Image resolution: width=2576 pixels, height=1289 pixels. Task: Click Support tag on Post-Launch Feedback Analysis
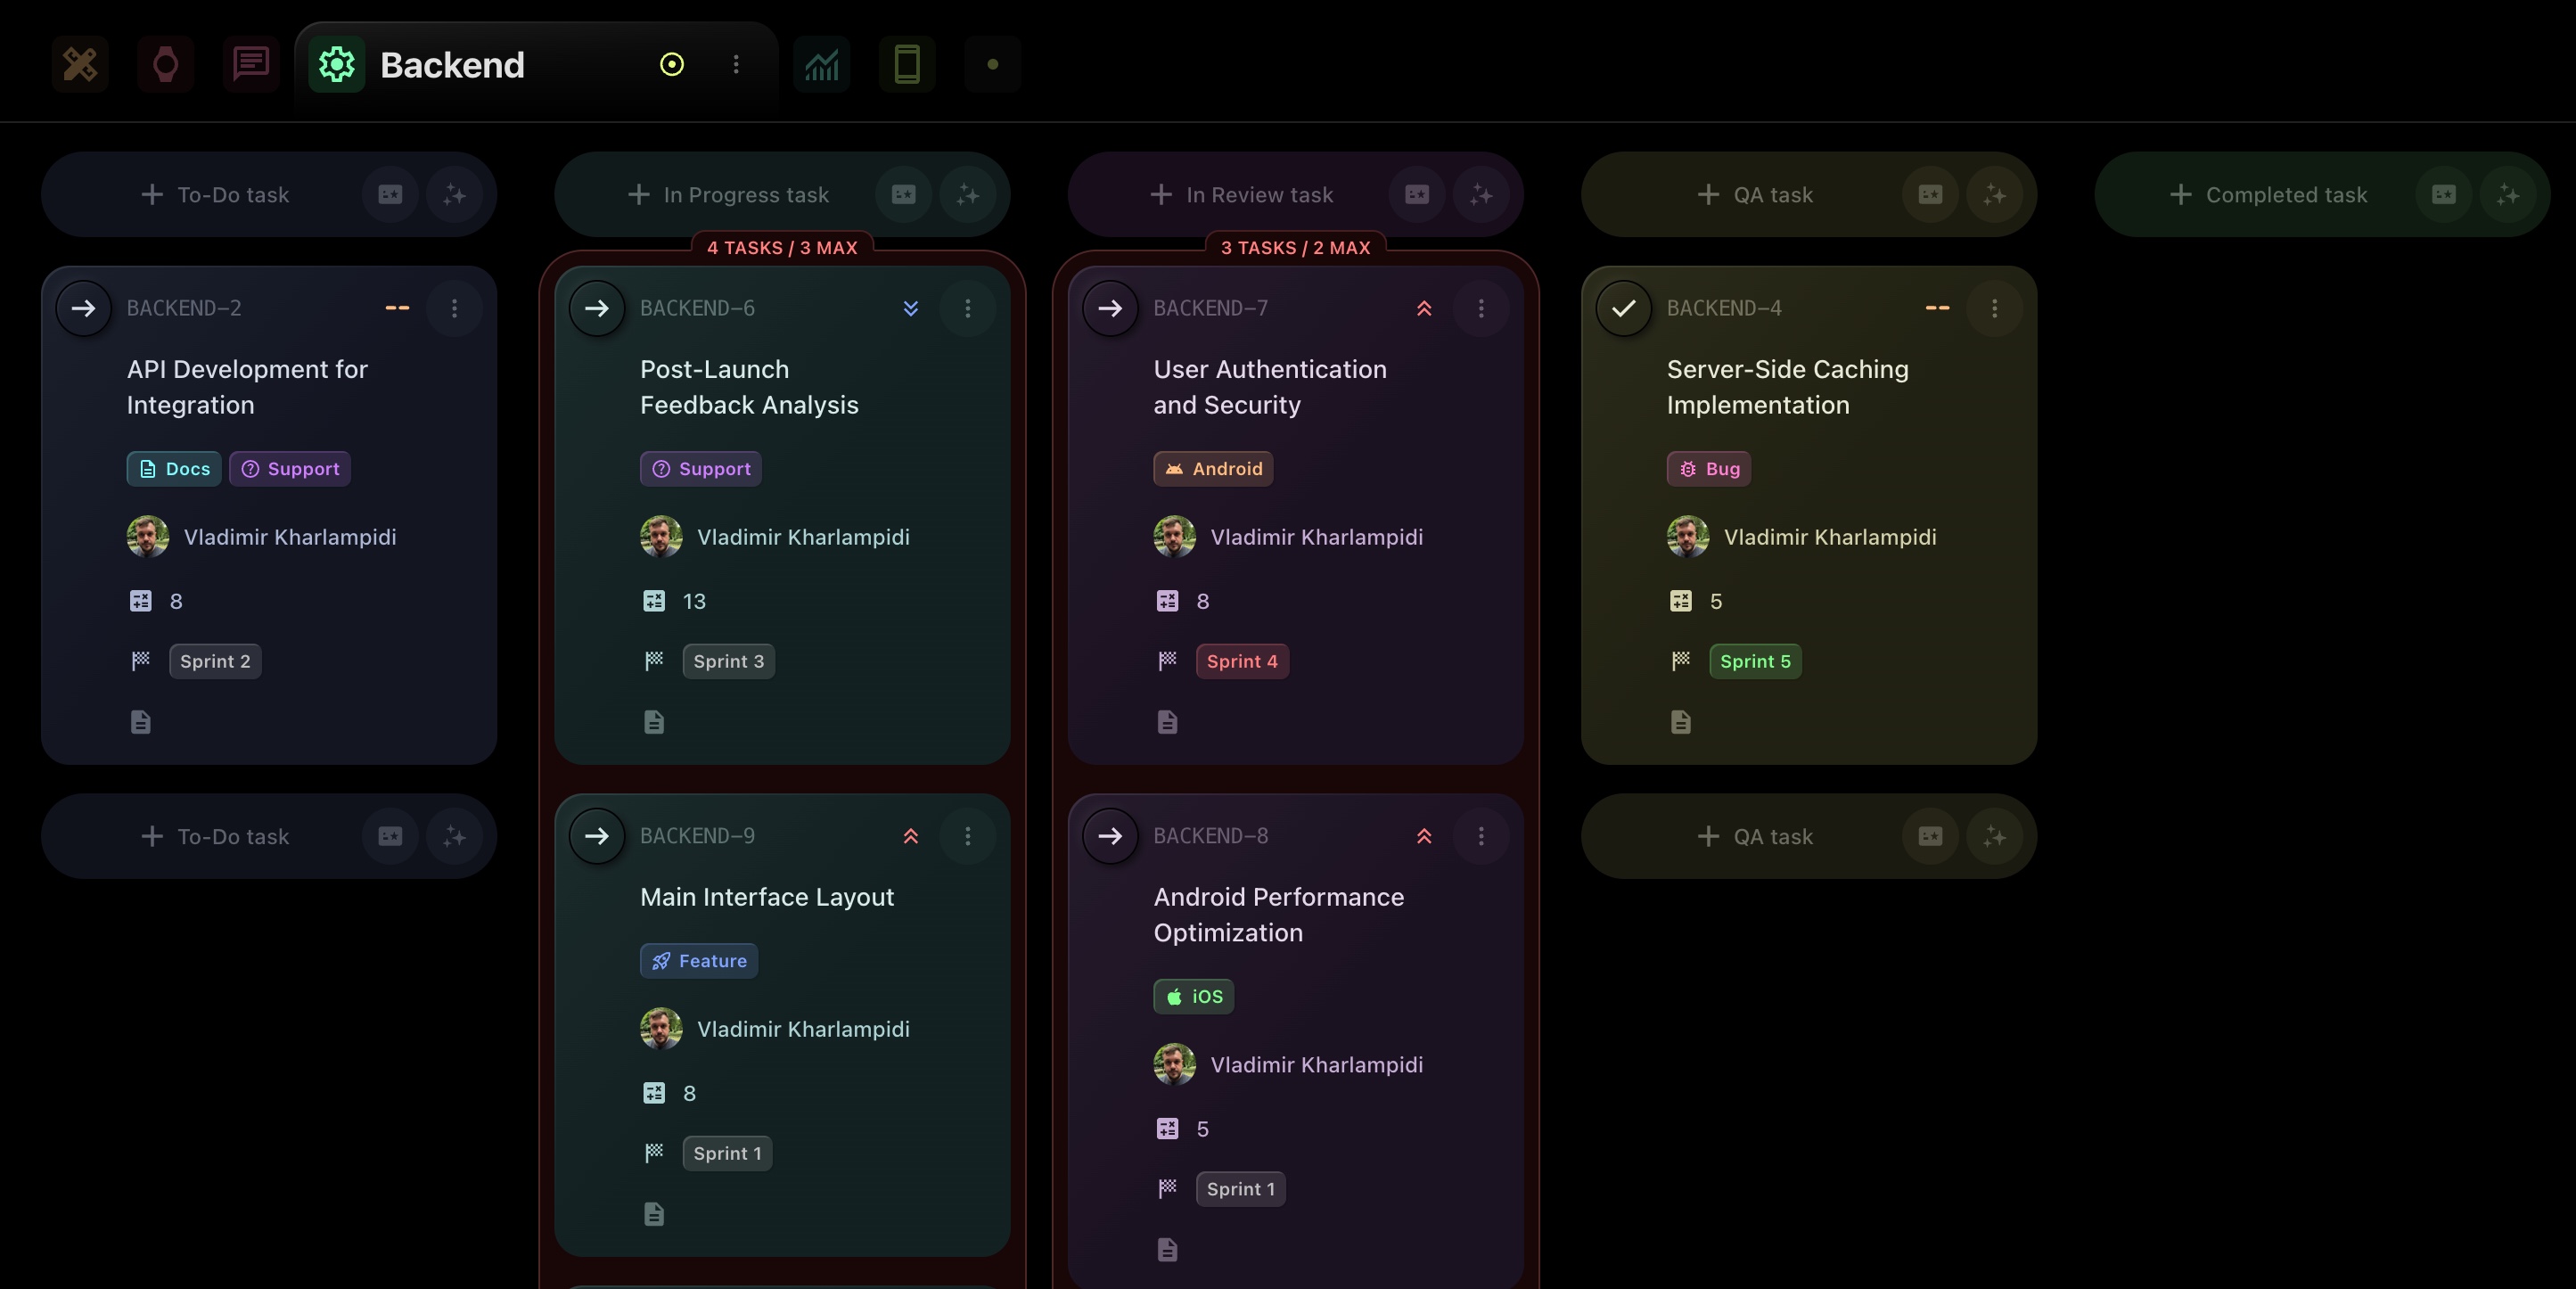[x=700, y=469]
